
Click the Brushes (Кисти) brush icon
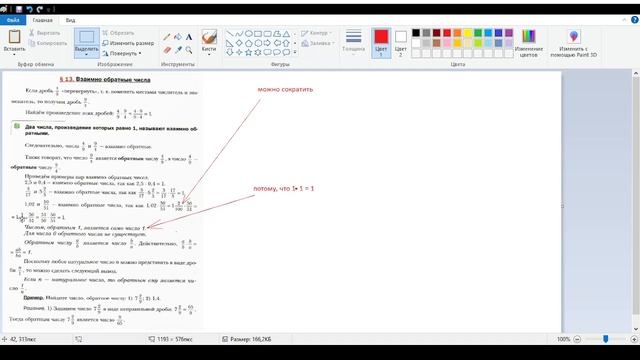tap(209, 37)
